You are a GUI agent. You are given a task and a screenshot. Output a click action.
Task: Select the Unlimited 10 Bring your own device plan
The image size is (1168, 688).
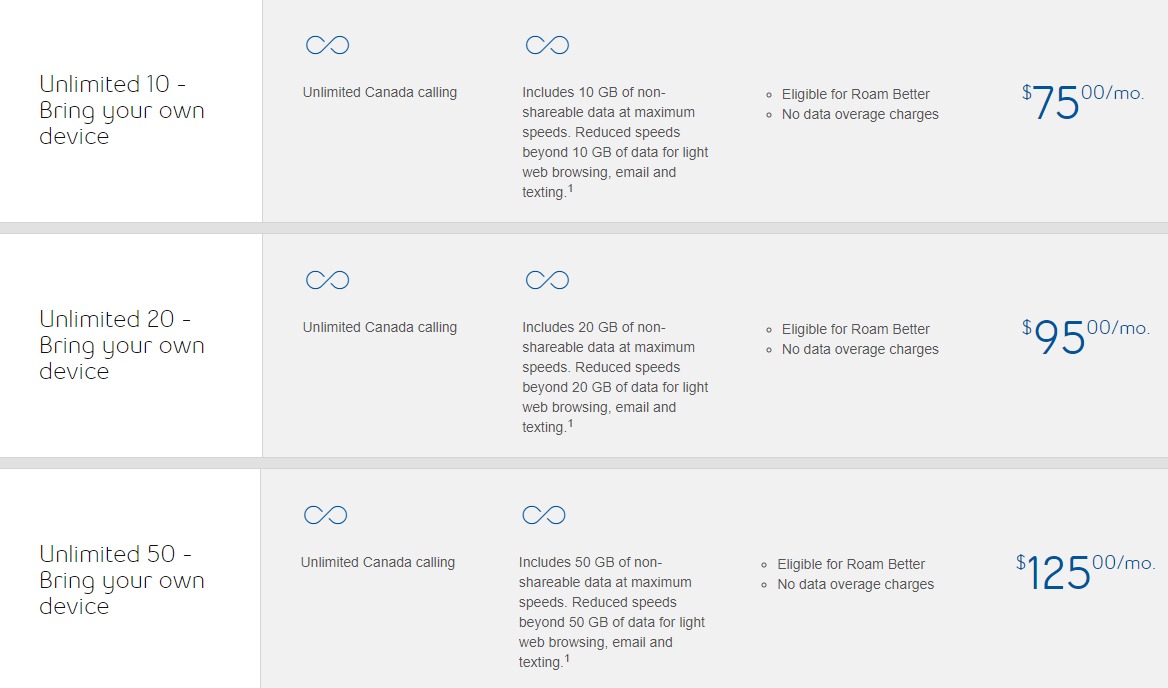(x=121, y=110)
